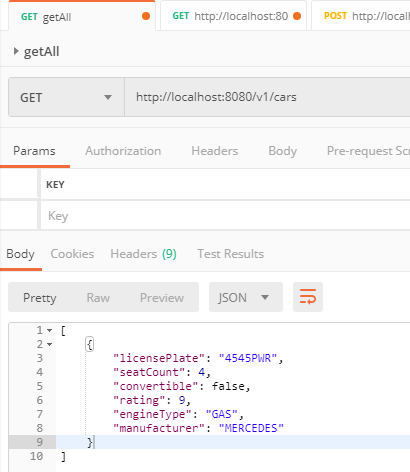The image size is (410, 472).
Task: Click the false value on line 5
Action: (x=228, y=386)
